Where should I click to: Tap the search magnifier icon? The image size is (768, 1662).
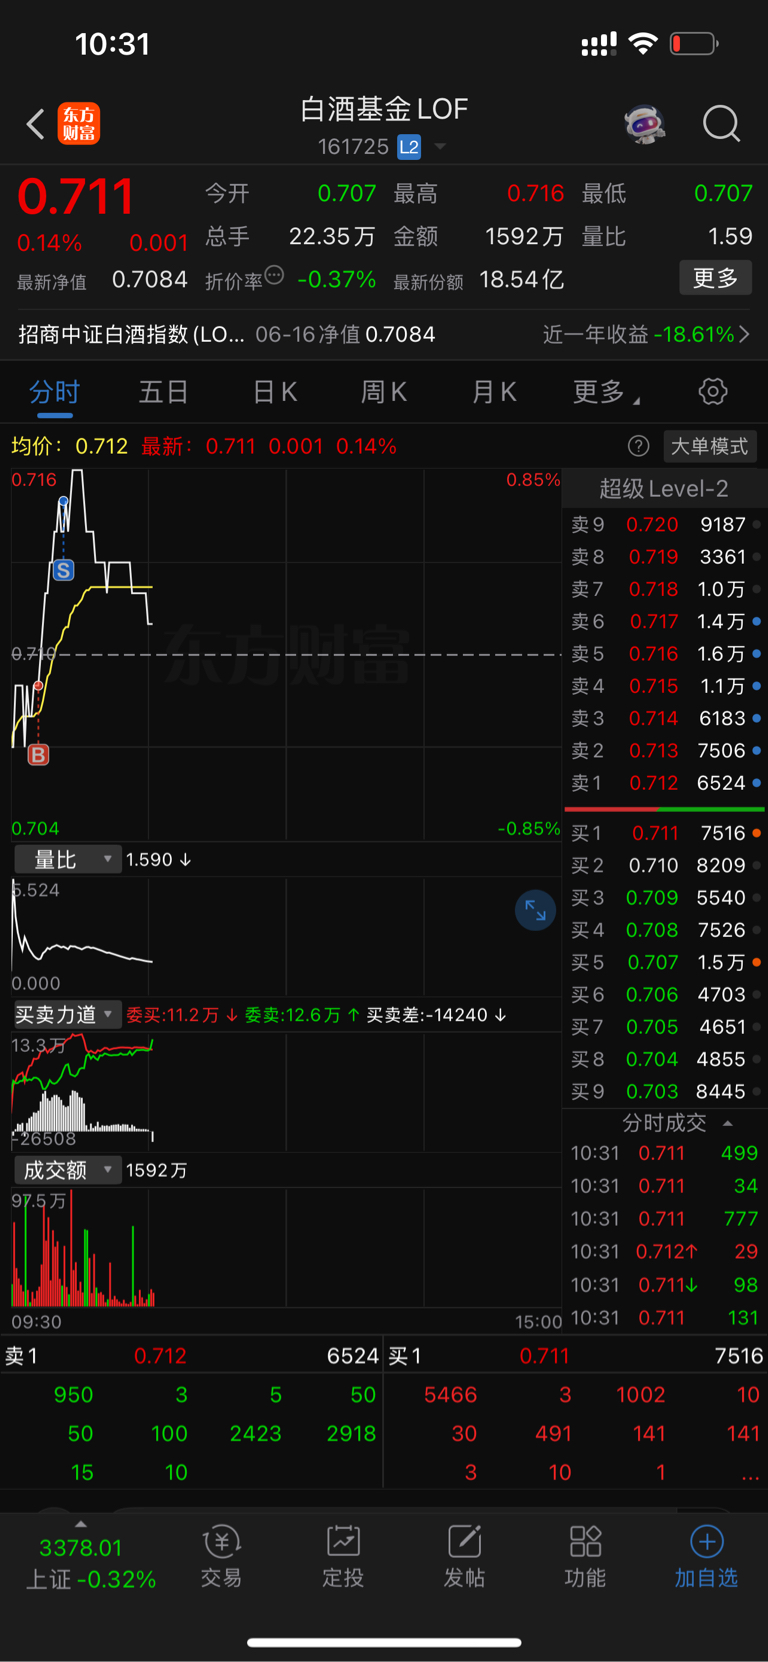pyautogui.click(x=721, y=124)
